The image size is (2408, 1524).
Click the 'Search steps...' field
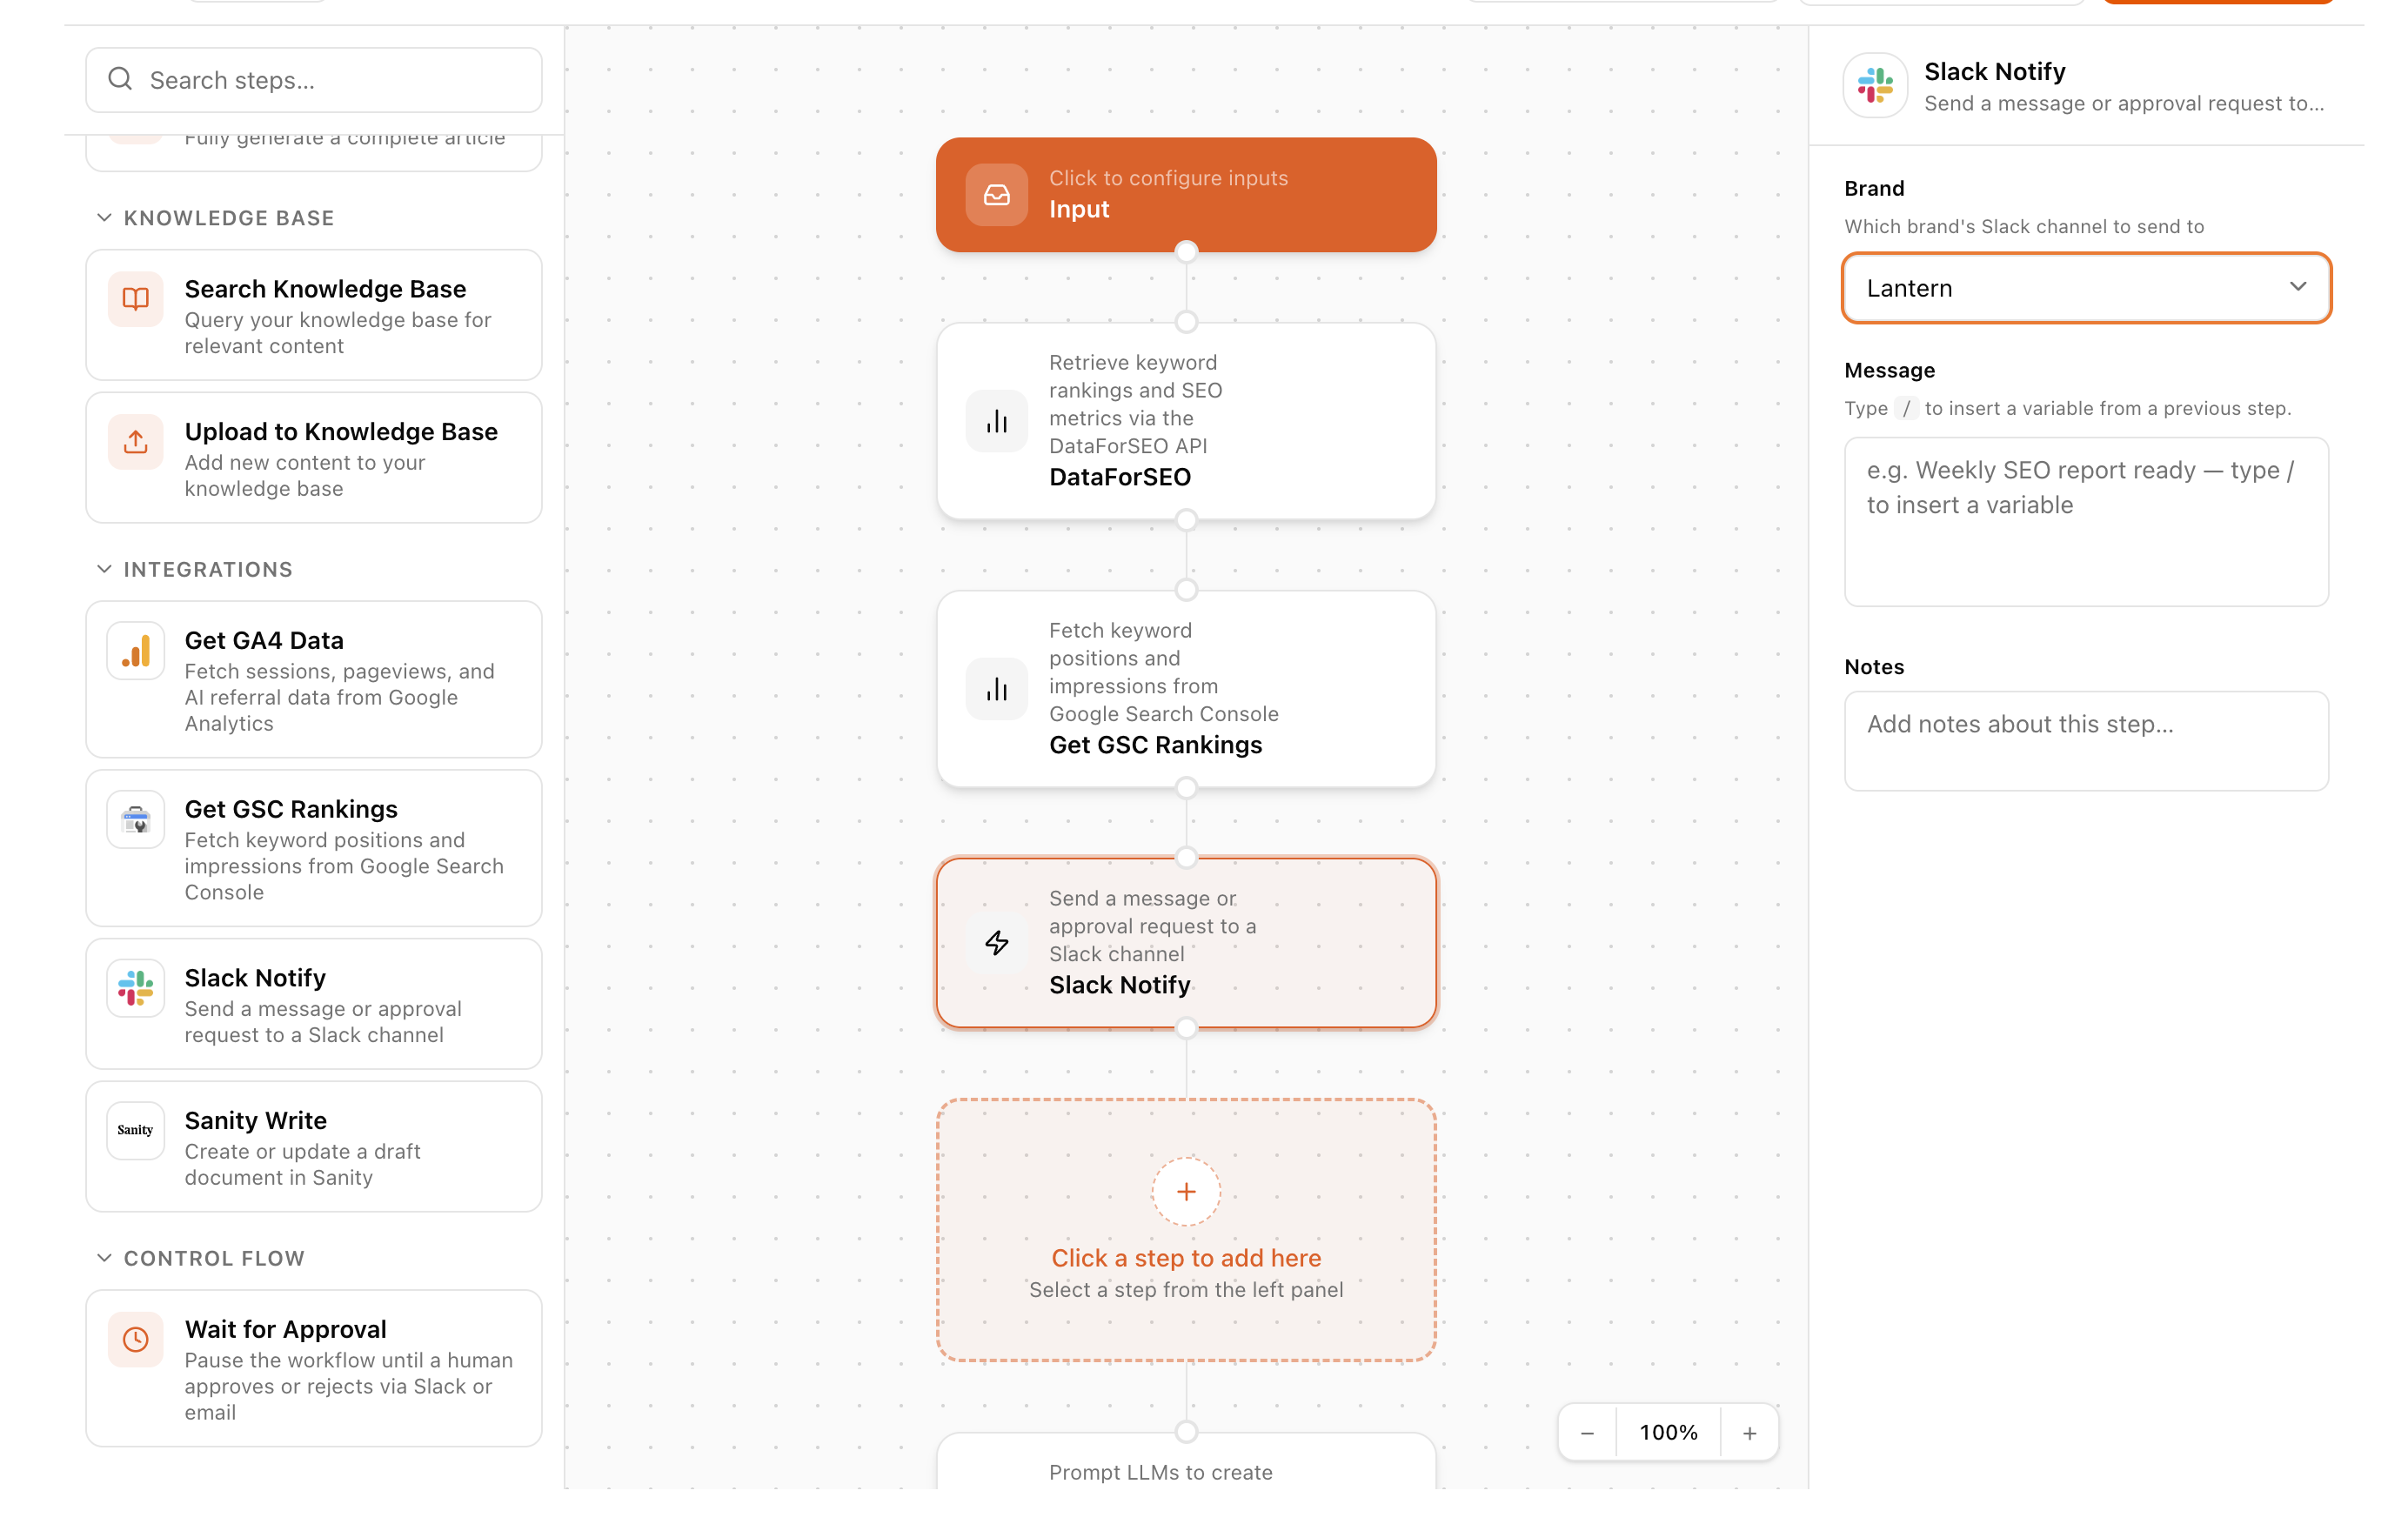(313, 80)
